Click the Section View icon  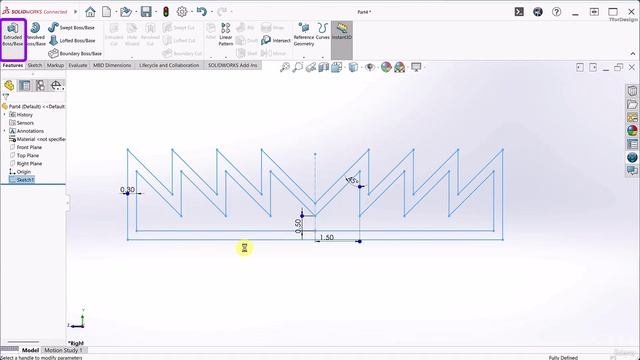[x=324, y=67]
